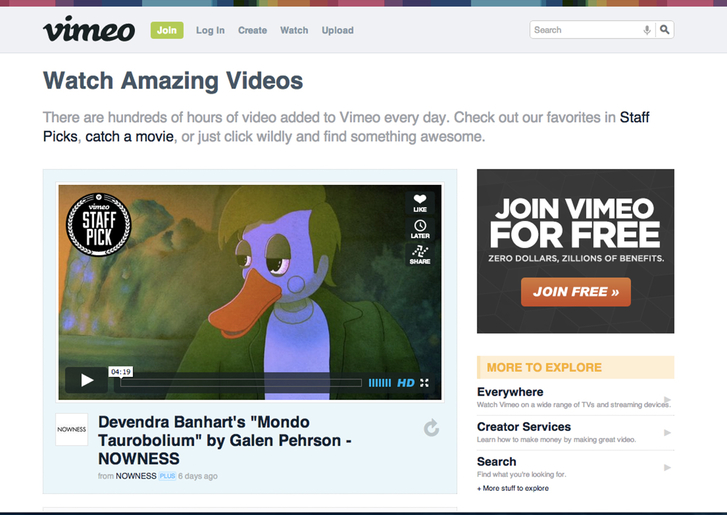727x515 pixels.
Task: Like the video with heart icon
Action: 420,202
